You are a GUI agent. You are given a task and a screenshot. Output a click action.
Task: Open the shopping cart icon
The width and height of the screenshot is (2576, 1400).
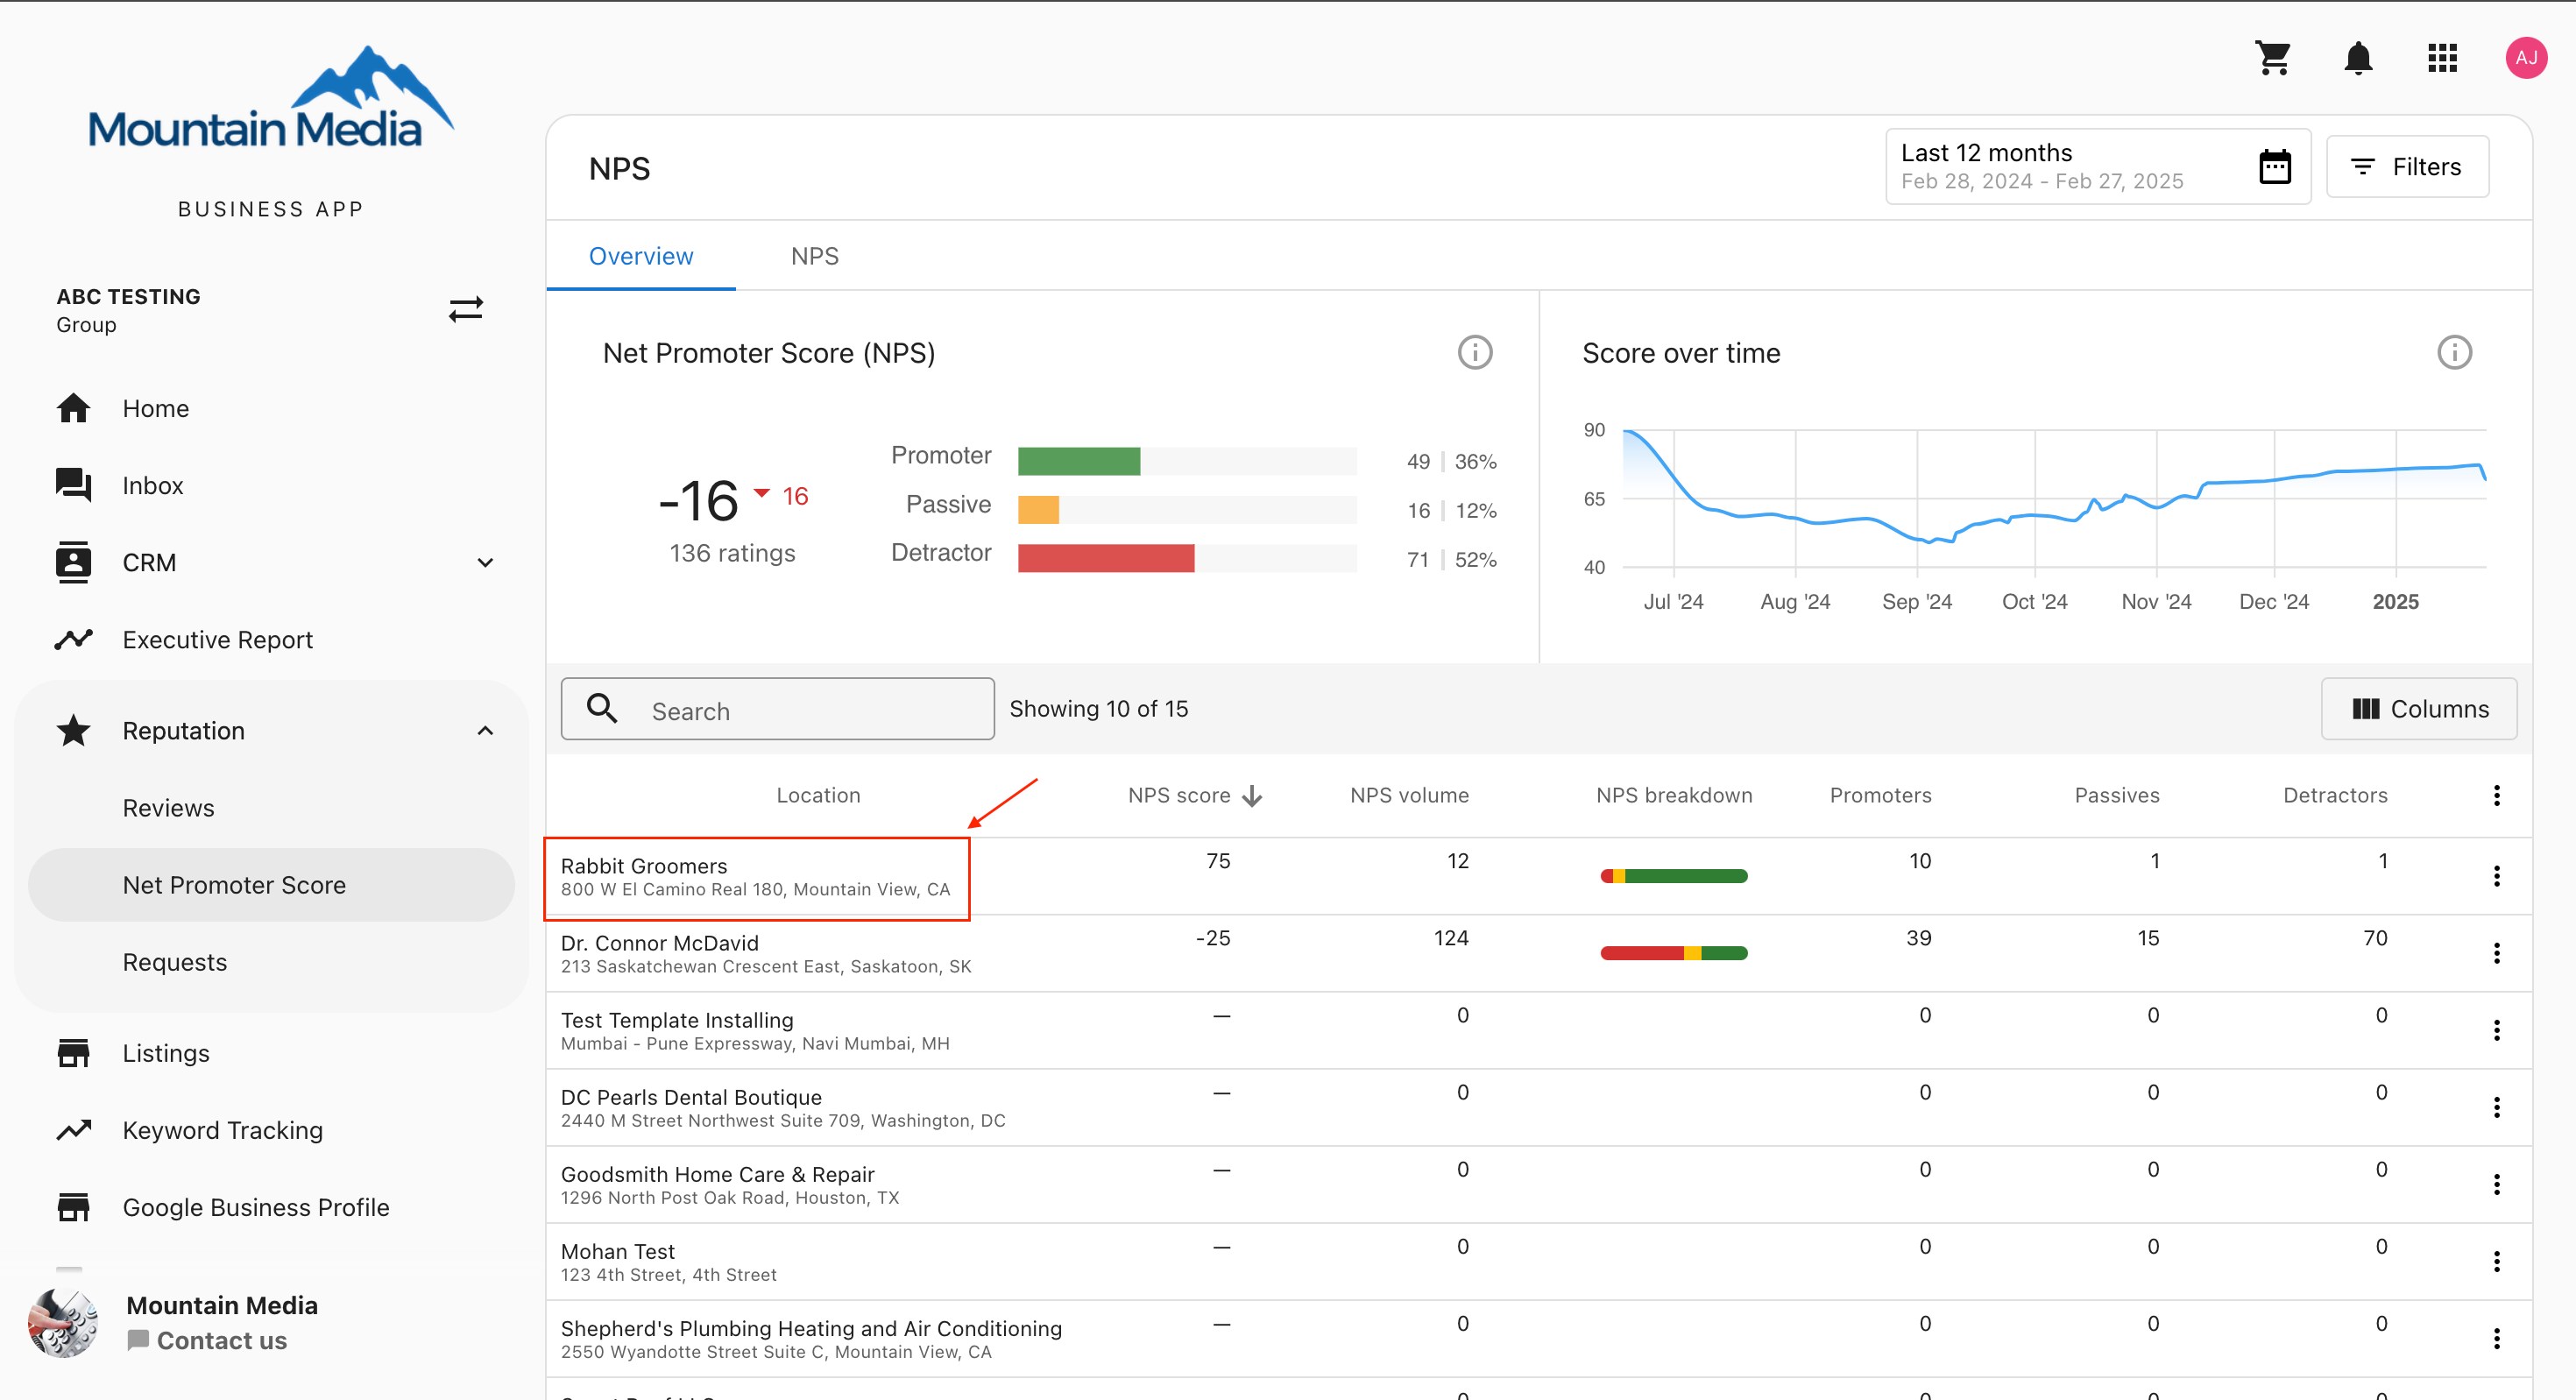(x=2273, y=58)
